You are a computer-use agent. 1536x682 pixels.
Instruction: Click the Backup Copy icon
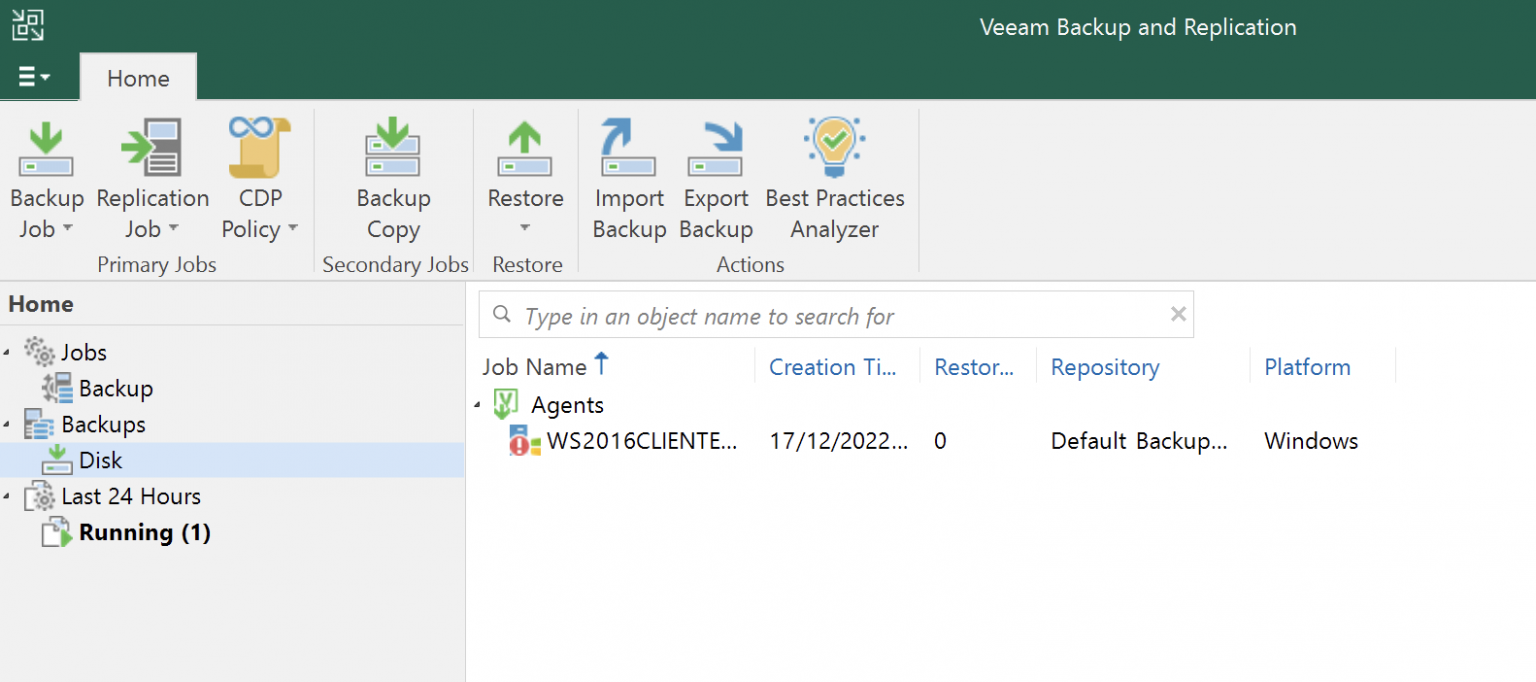(393, 150)
